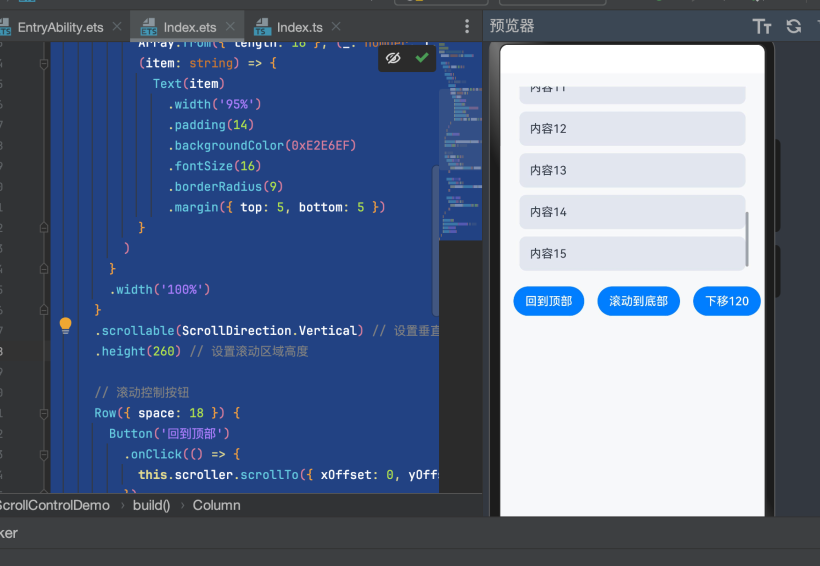Select the Index.ets editor tab
The height and width of the screenshot is (566, 820).
tap(189, 27)
